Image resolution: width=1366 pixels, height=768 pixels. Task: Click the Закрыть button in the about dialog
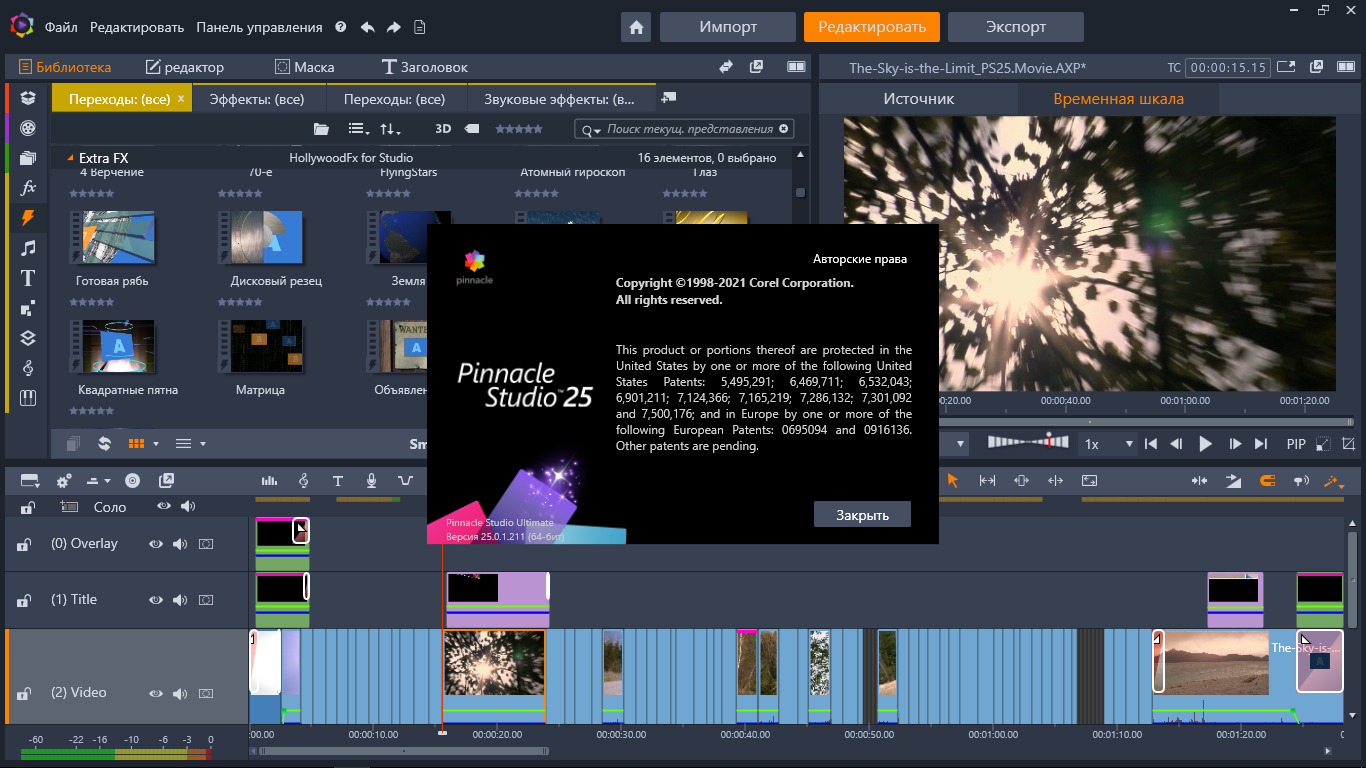click(x=862, y=515)
